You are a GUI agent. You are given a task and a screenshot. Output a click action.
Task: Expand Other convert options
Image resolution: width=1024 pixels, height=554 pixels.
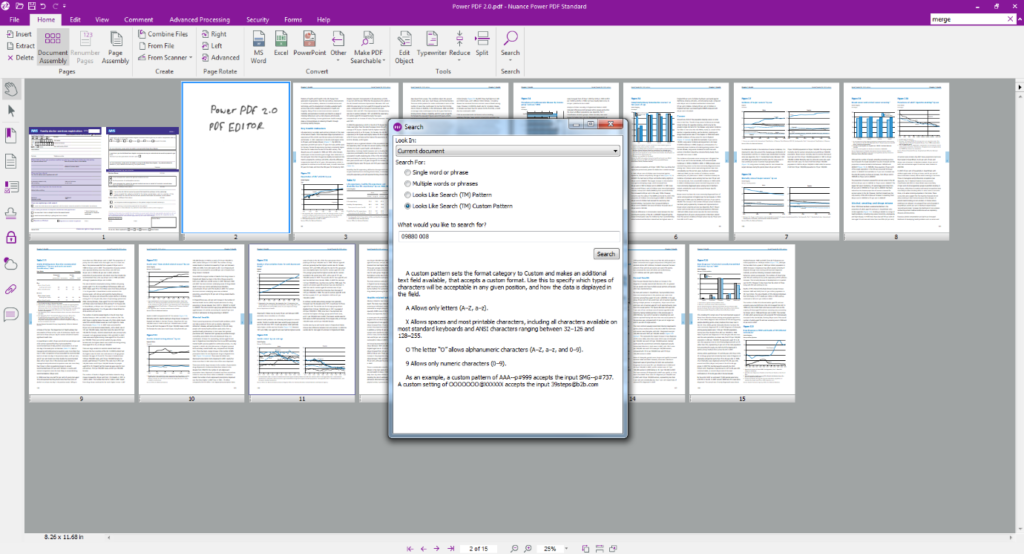pyautogui.click(x=338, y=61)
